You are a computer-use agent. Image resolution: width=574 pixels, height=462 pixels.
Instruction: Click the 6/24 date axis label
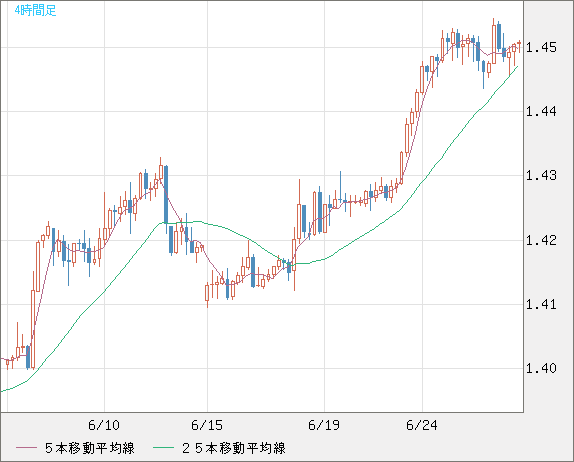422,425
